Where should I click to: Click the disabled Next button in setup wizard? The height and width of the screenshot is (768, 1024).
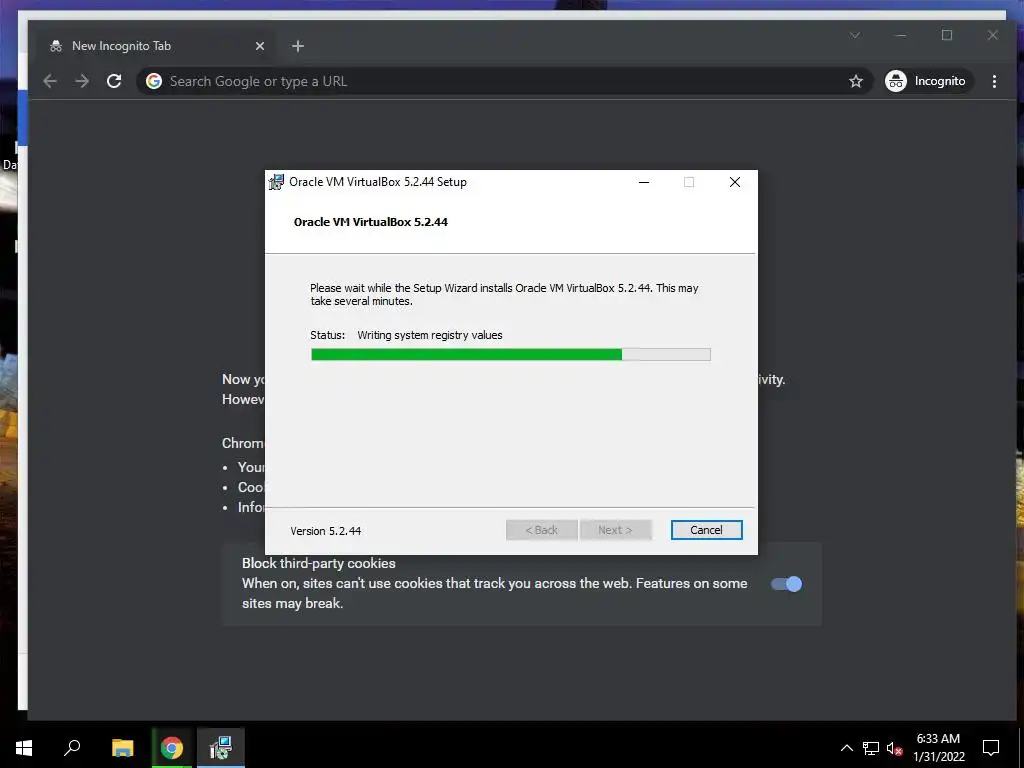[x=615, y=530]
